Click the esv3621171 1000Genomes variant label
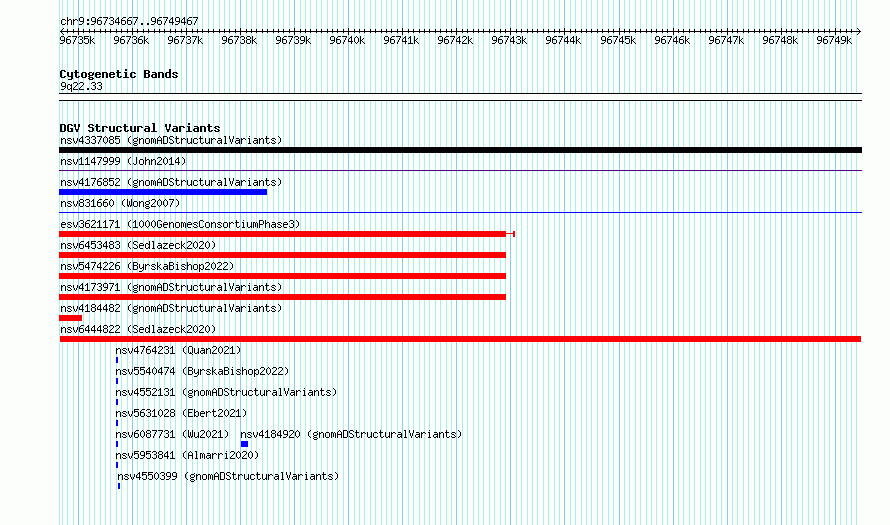Viewport: 890px width, 525px height. 180,224
